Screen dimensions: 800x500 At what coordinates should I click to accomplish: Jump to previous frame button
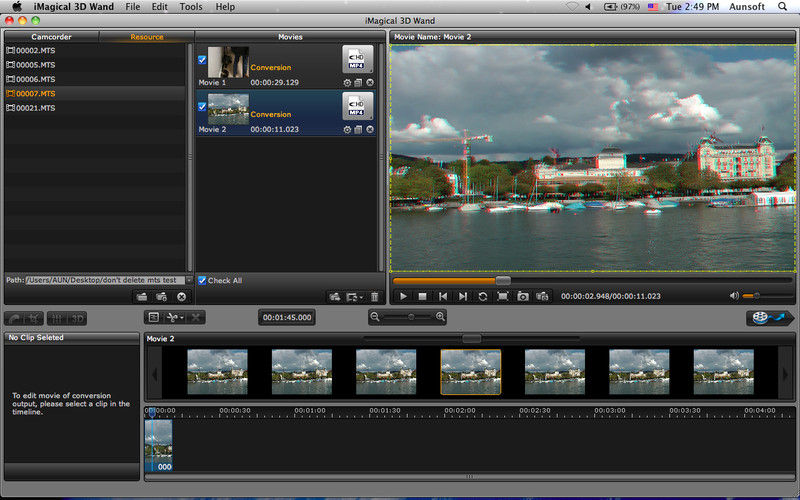pyautogui.click(x=443, y=296)
